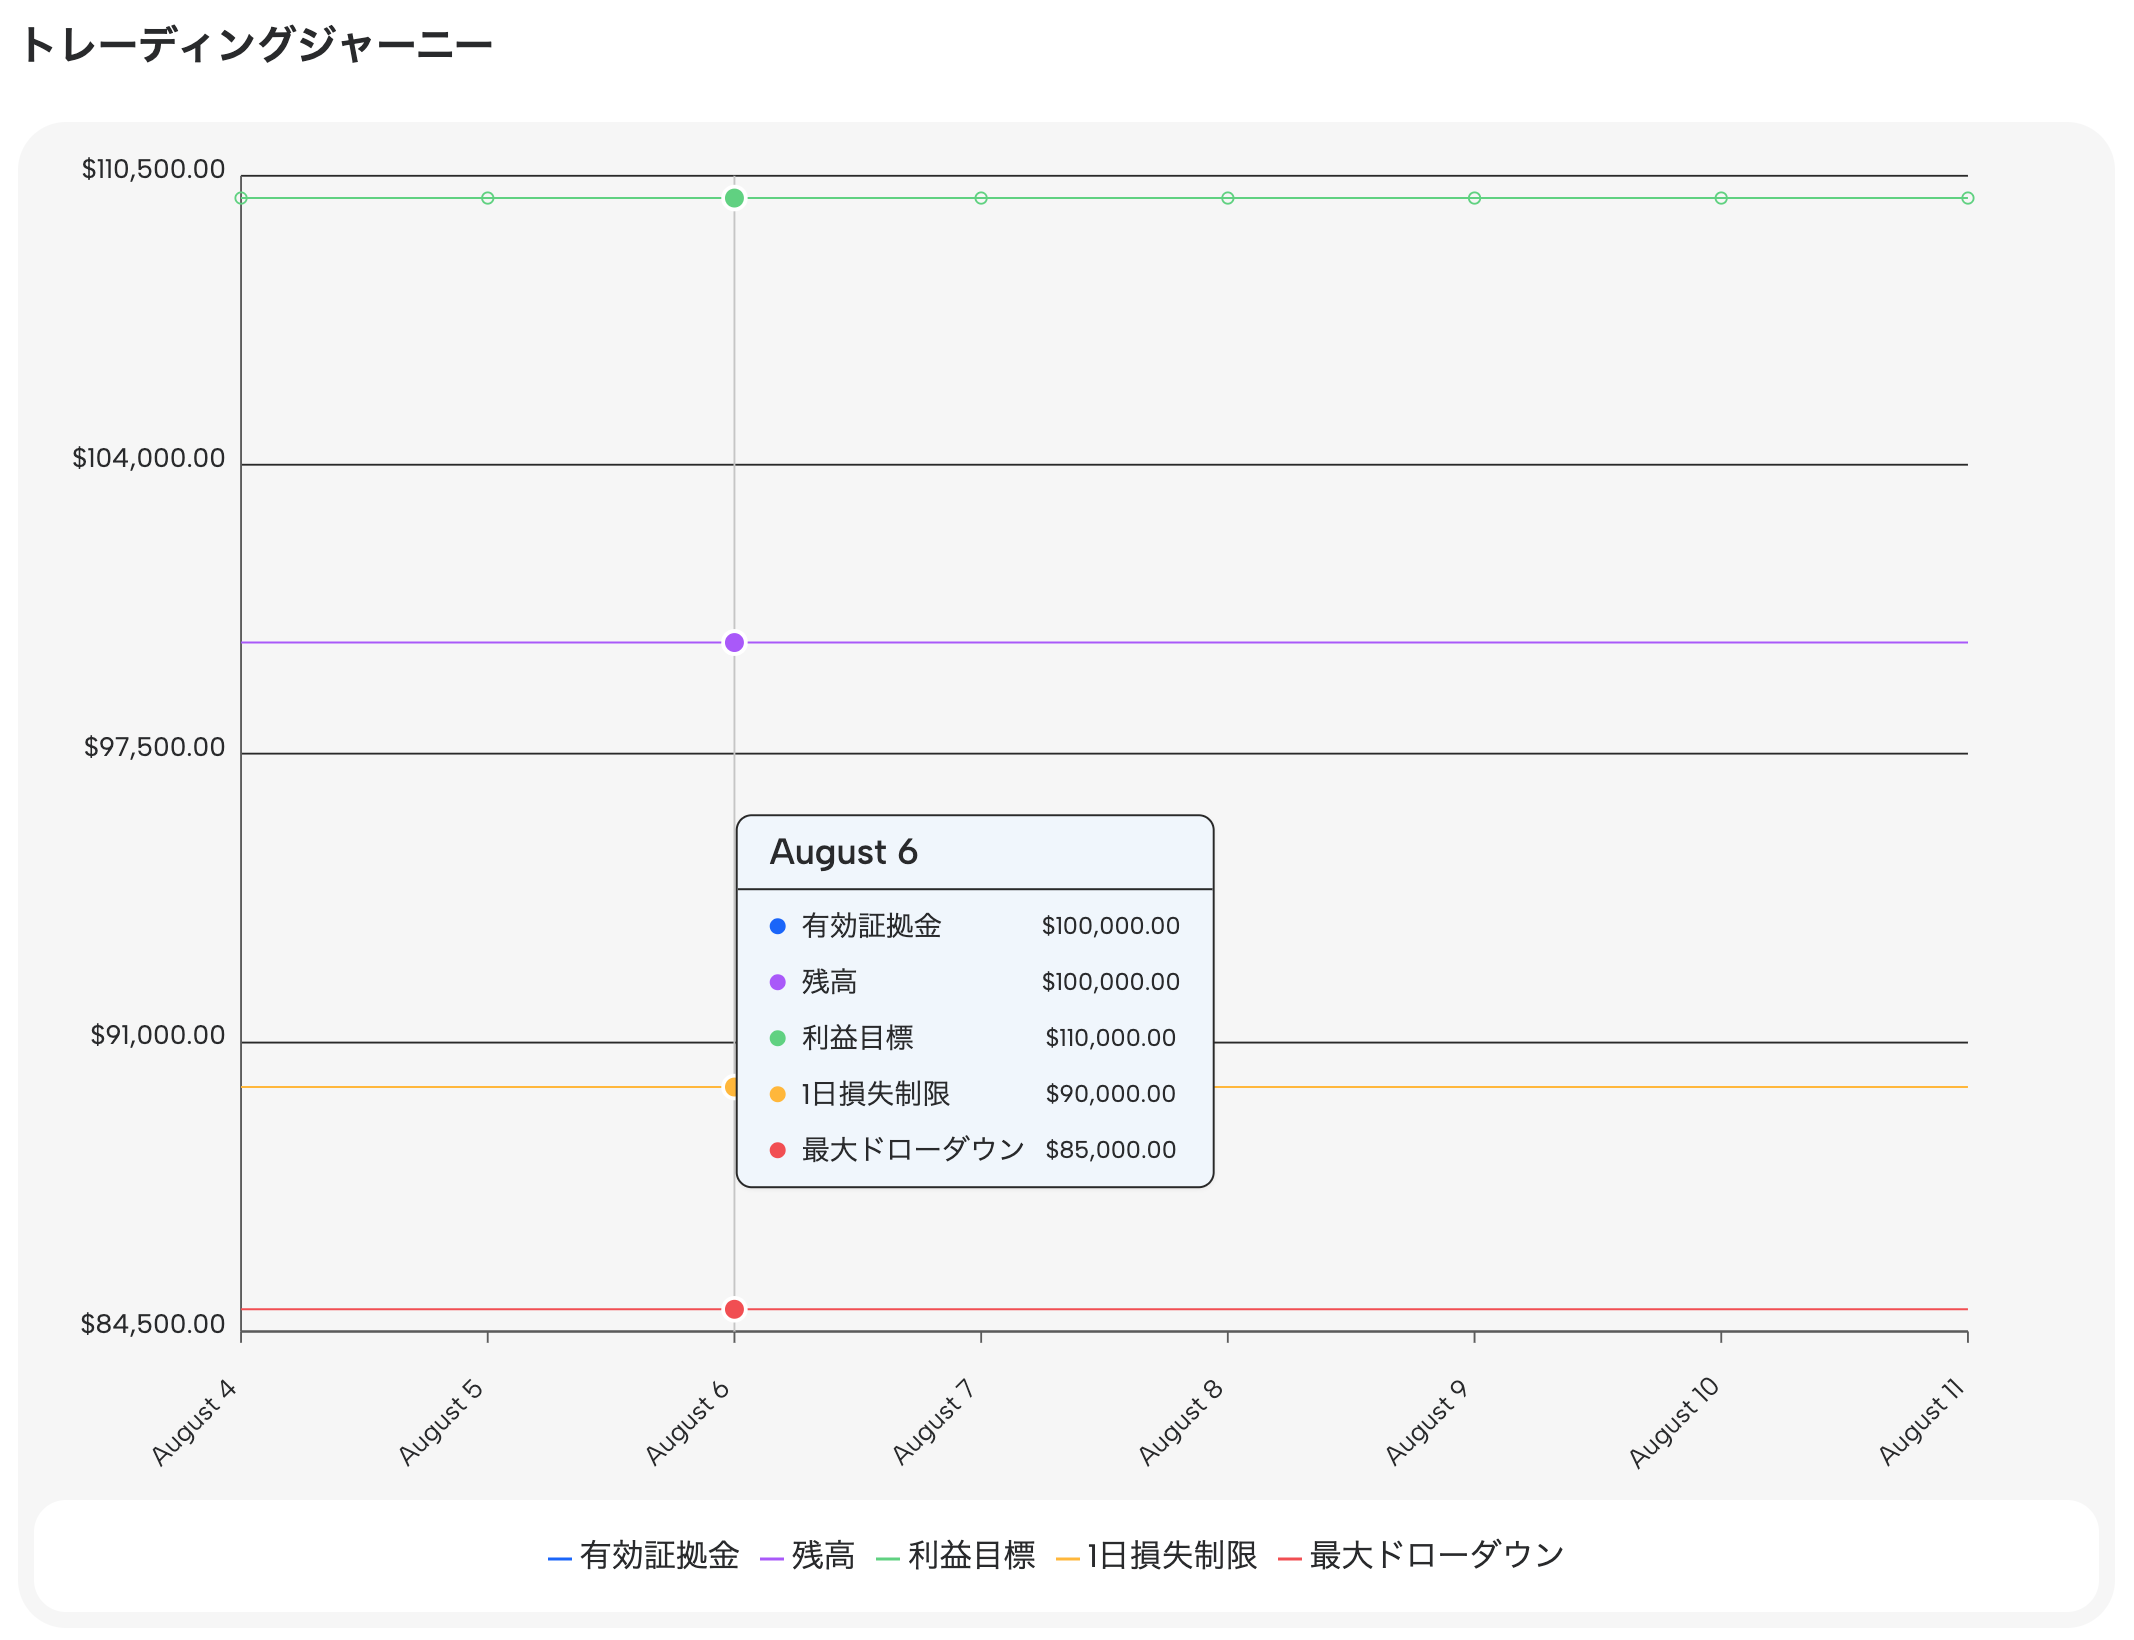Click the red max drawdown marker on August 6

[x=734, y=1309]
